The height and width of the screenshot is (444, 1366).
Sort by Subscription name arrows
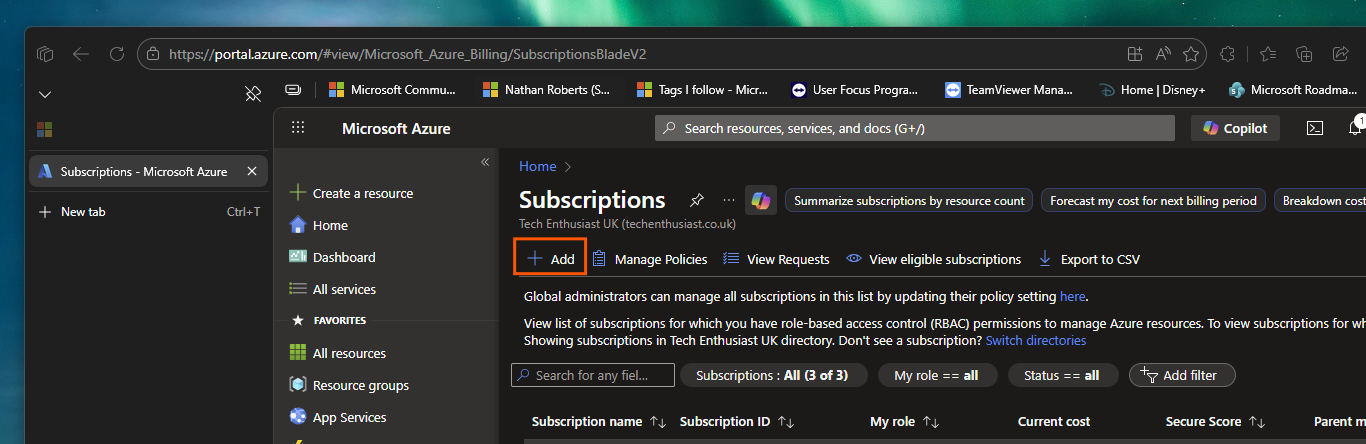[658, 422]
